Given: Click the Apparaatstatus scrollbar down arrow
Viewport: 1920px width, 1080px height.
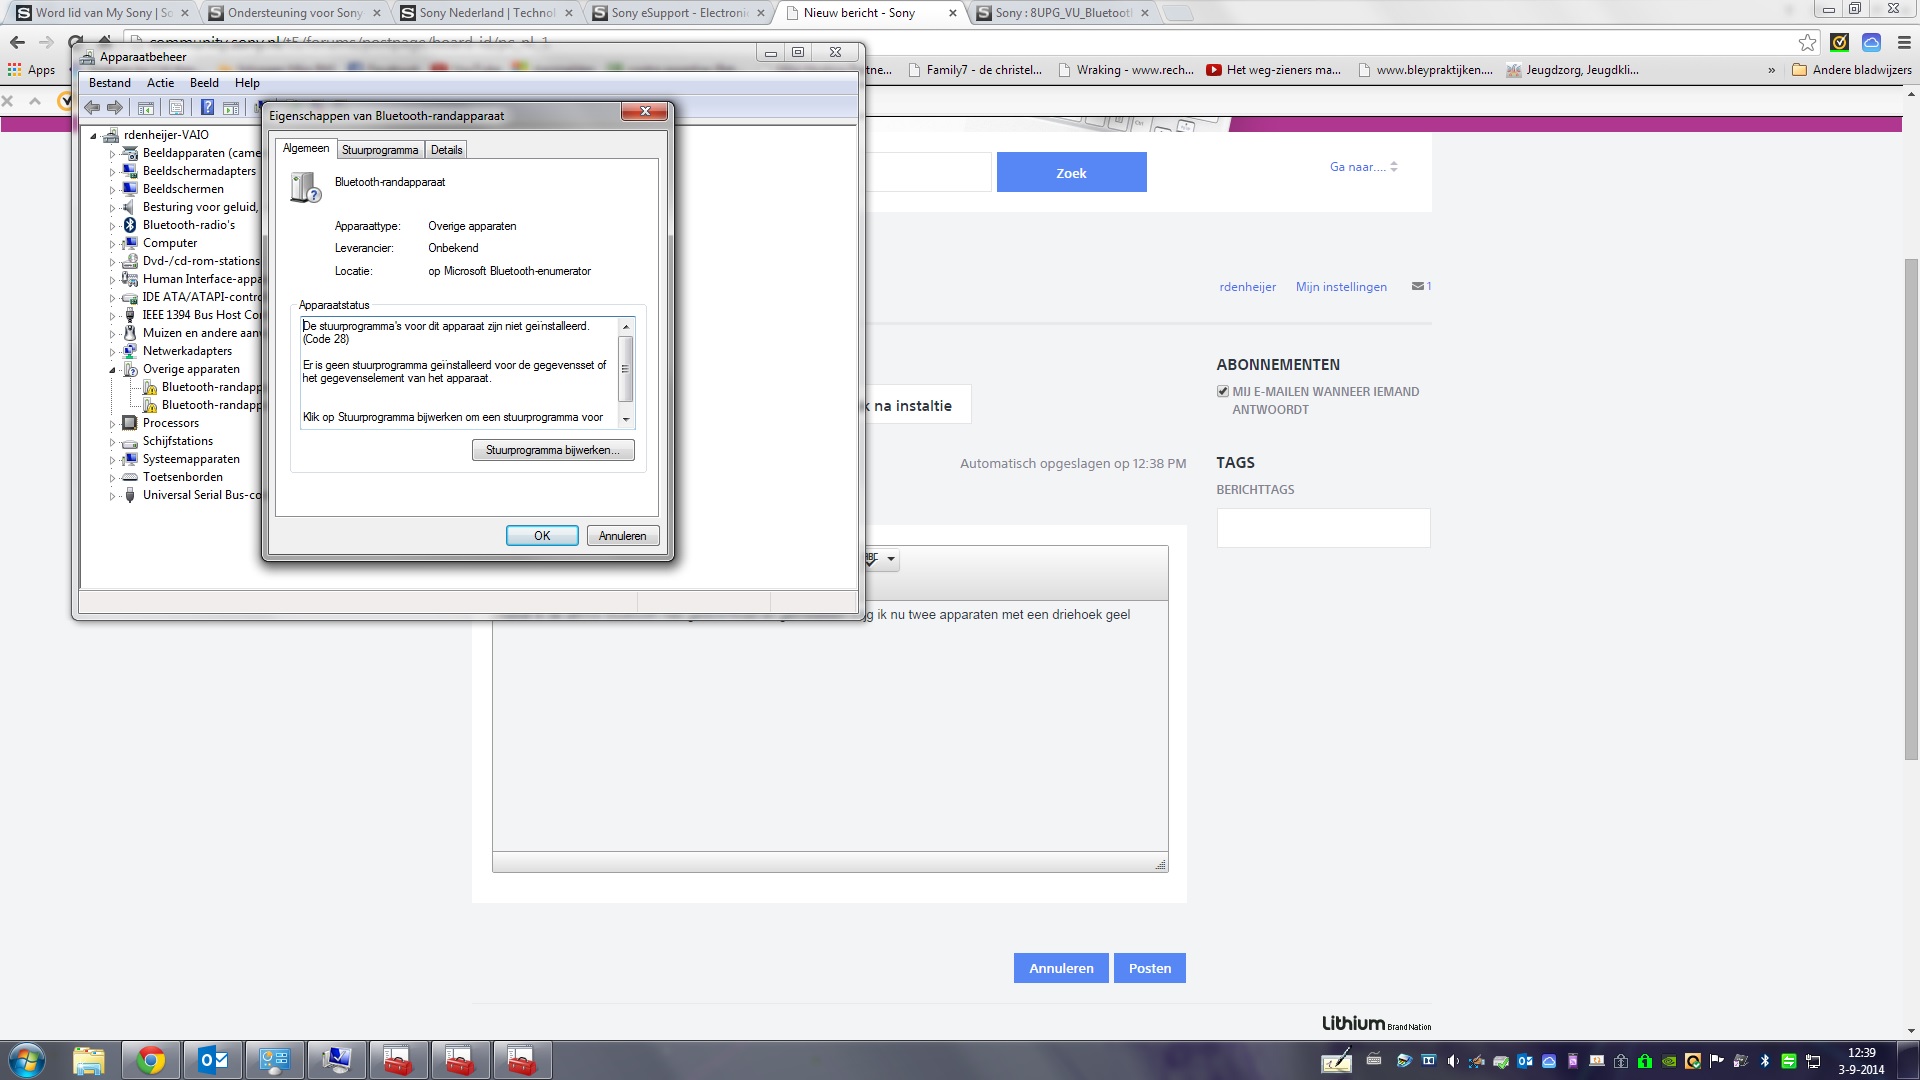Looking at the screenshot, I should point(626,419).
